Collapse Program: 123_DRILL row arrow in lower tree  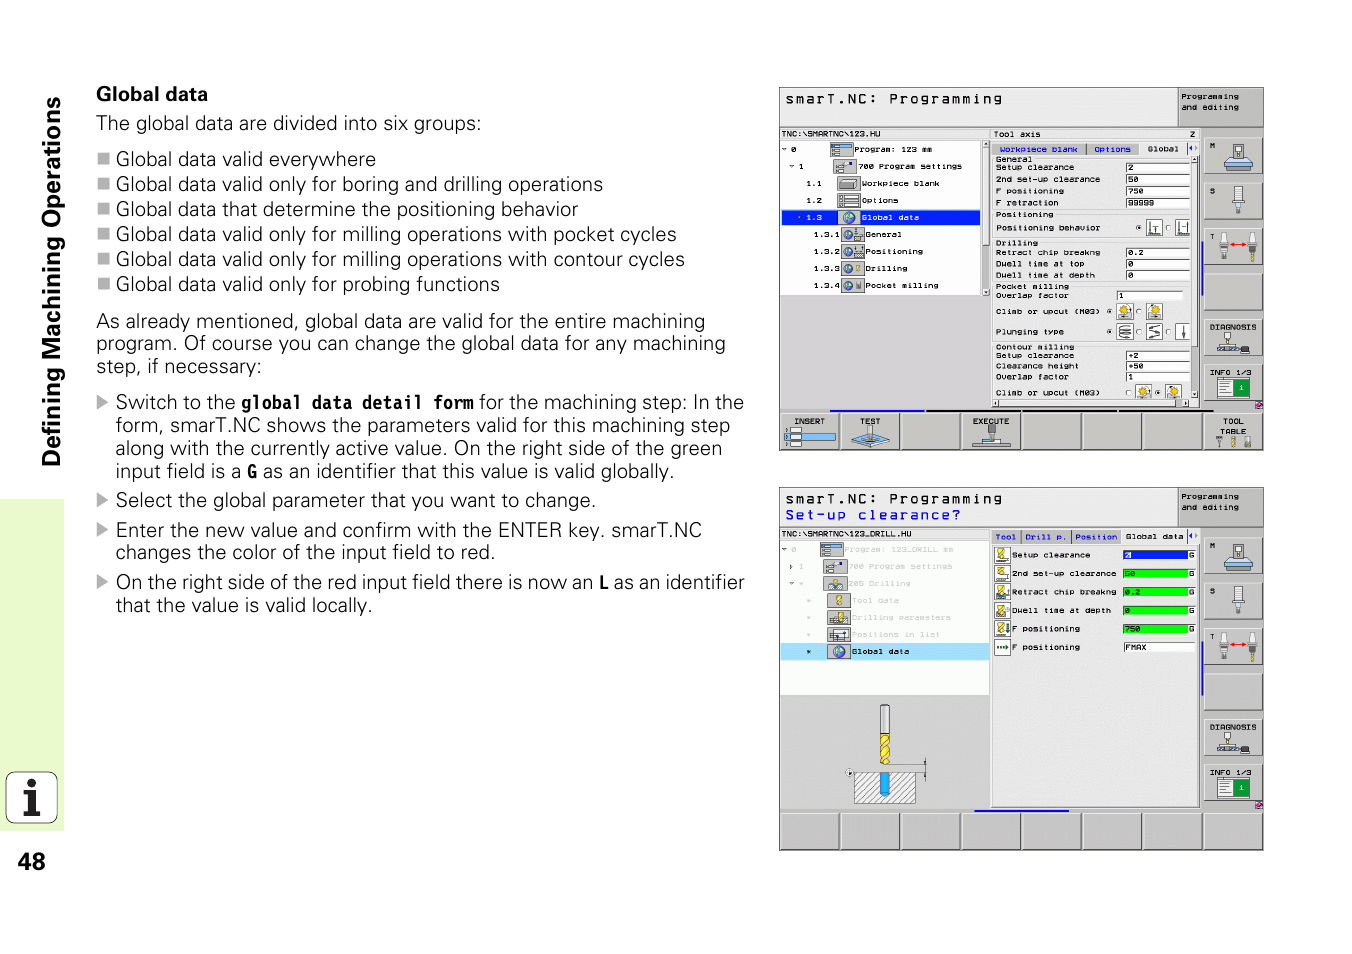pyautogui.click(x=785, y=550)
